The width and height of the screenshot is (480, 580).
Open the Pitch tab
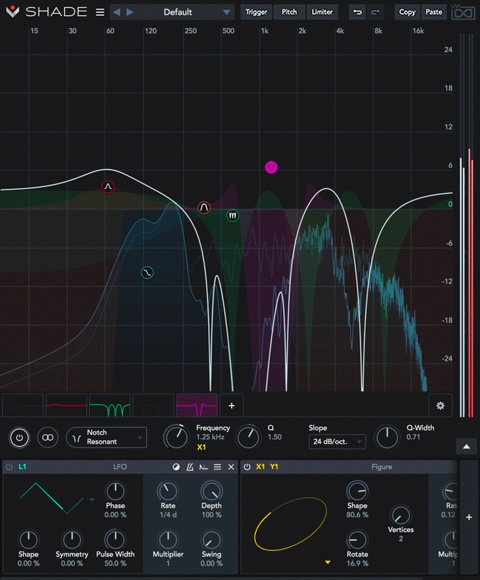(x=289, y=12)
